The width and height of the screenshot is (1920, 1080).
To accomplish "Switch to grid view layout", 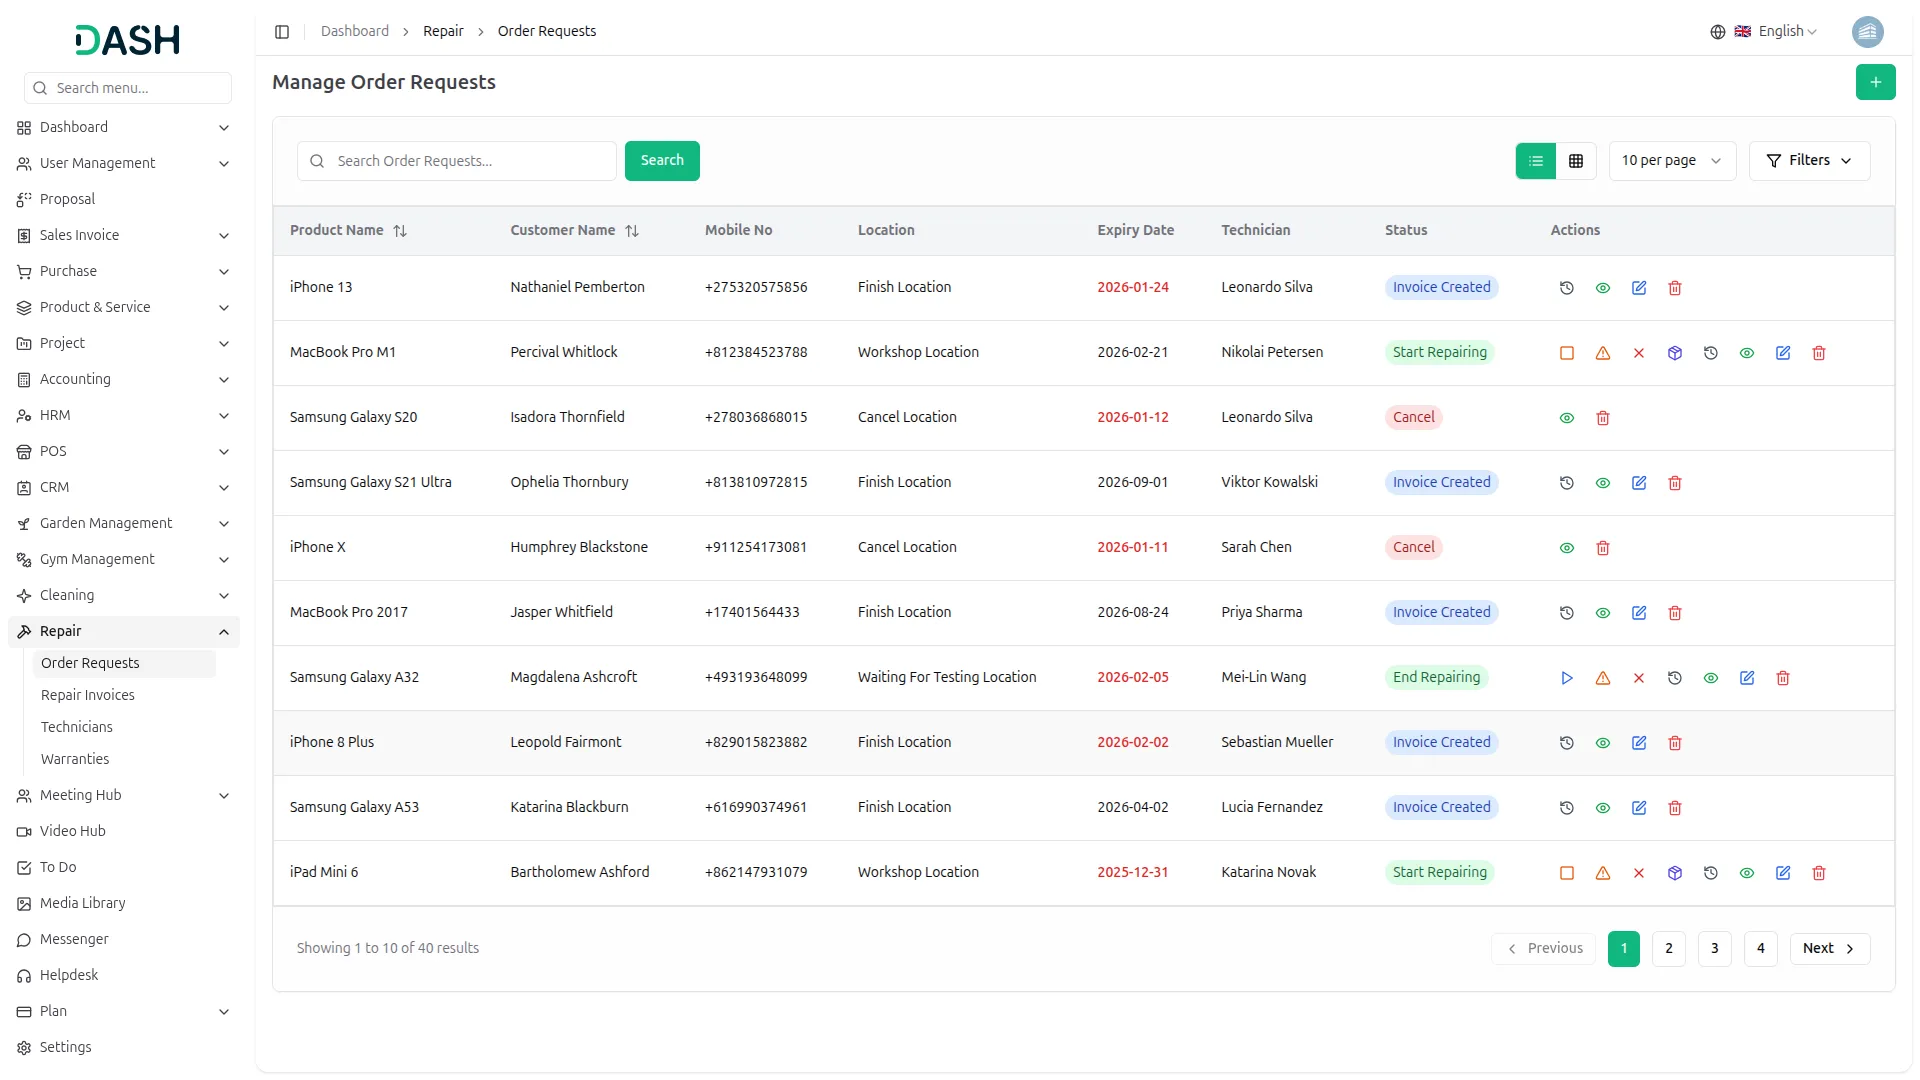I will pyautogui.click(x=1576, y=161).
